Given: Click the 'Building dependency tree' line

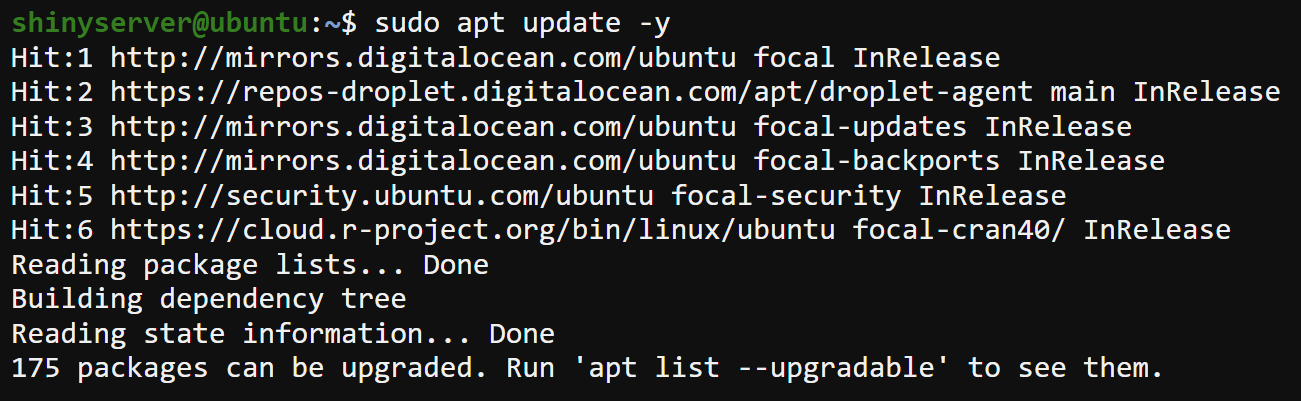Looking at the screenshot, I should tap(208, 299).
